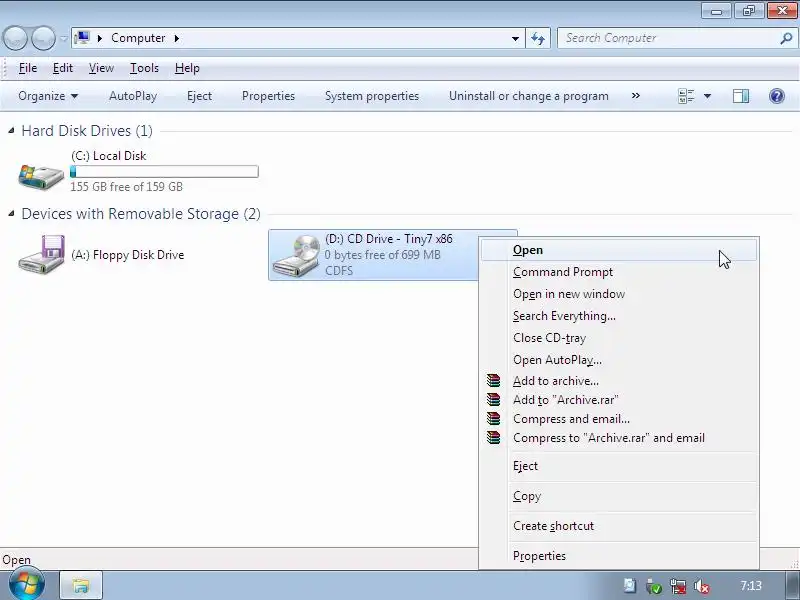Choose Properties in the context menu
This screenshot has height=600, width=800.
pos(619,556)
